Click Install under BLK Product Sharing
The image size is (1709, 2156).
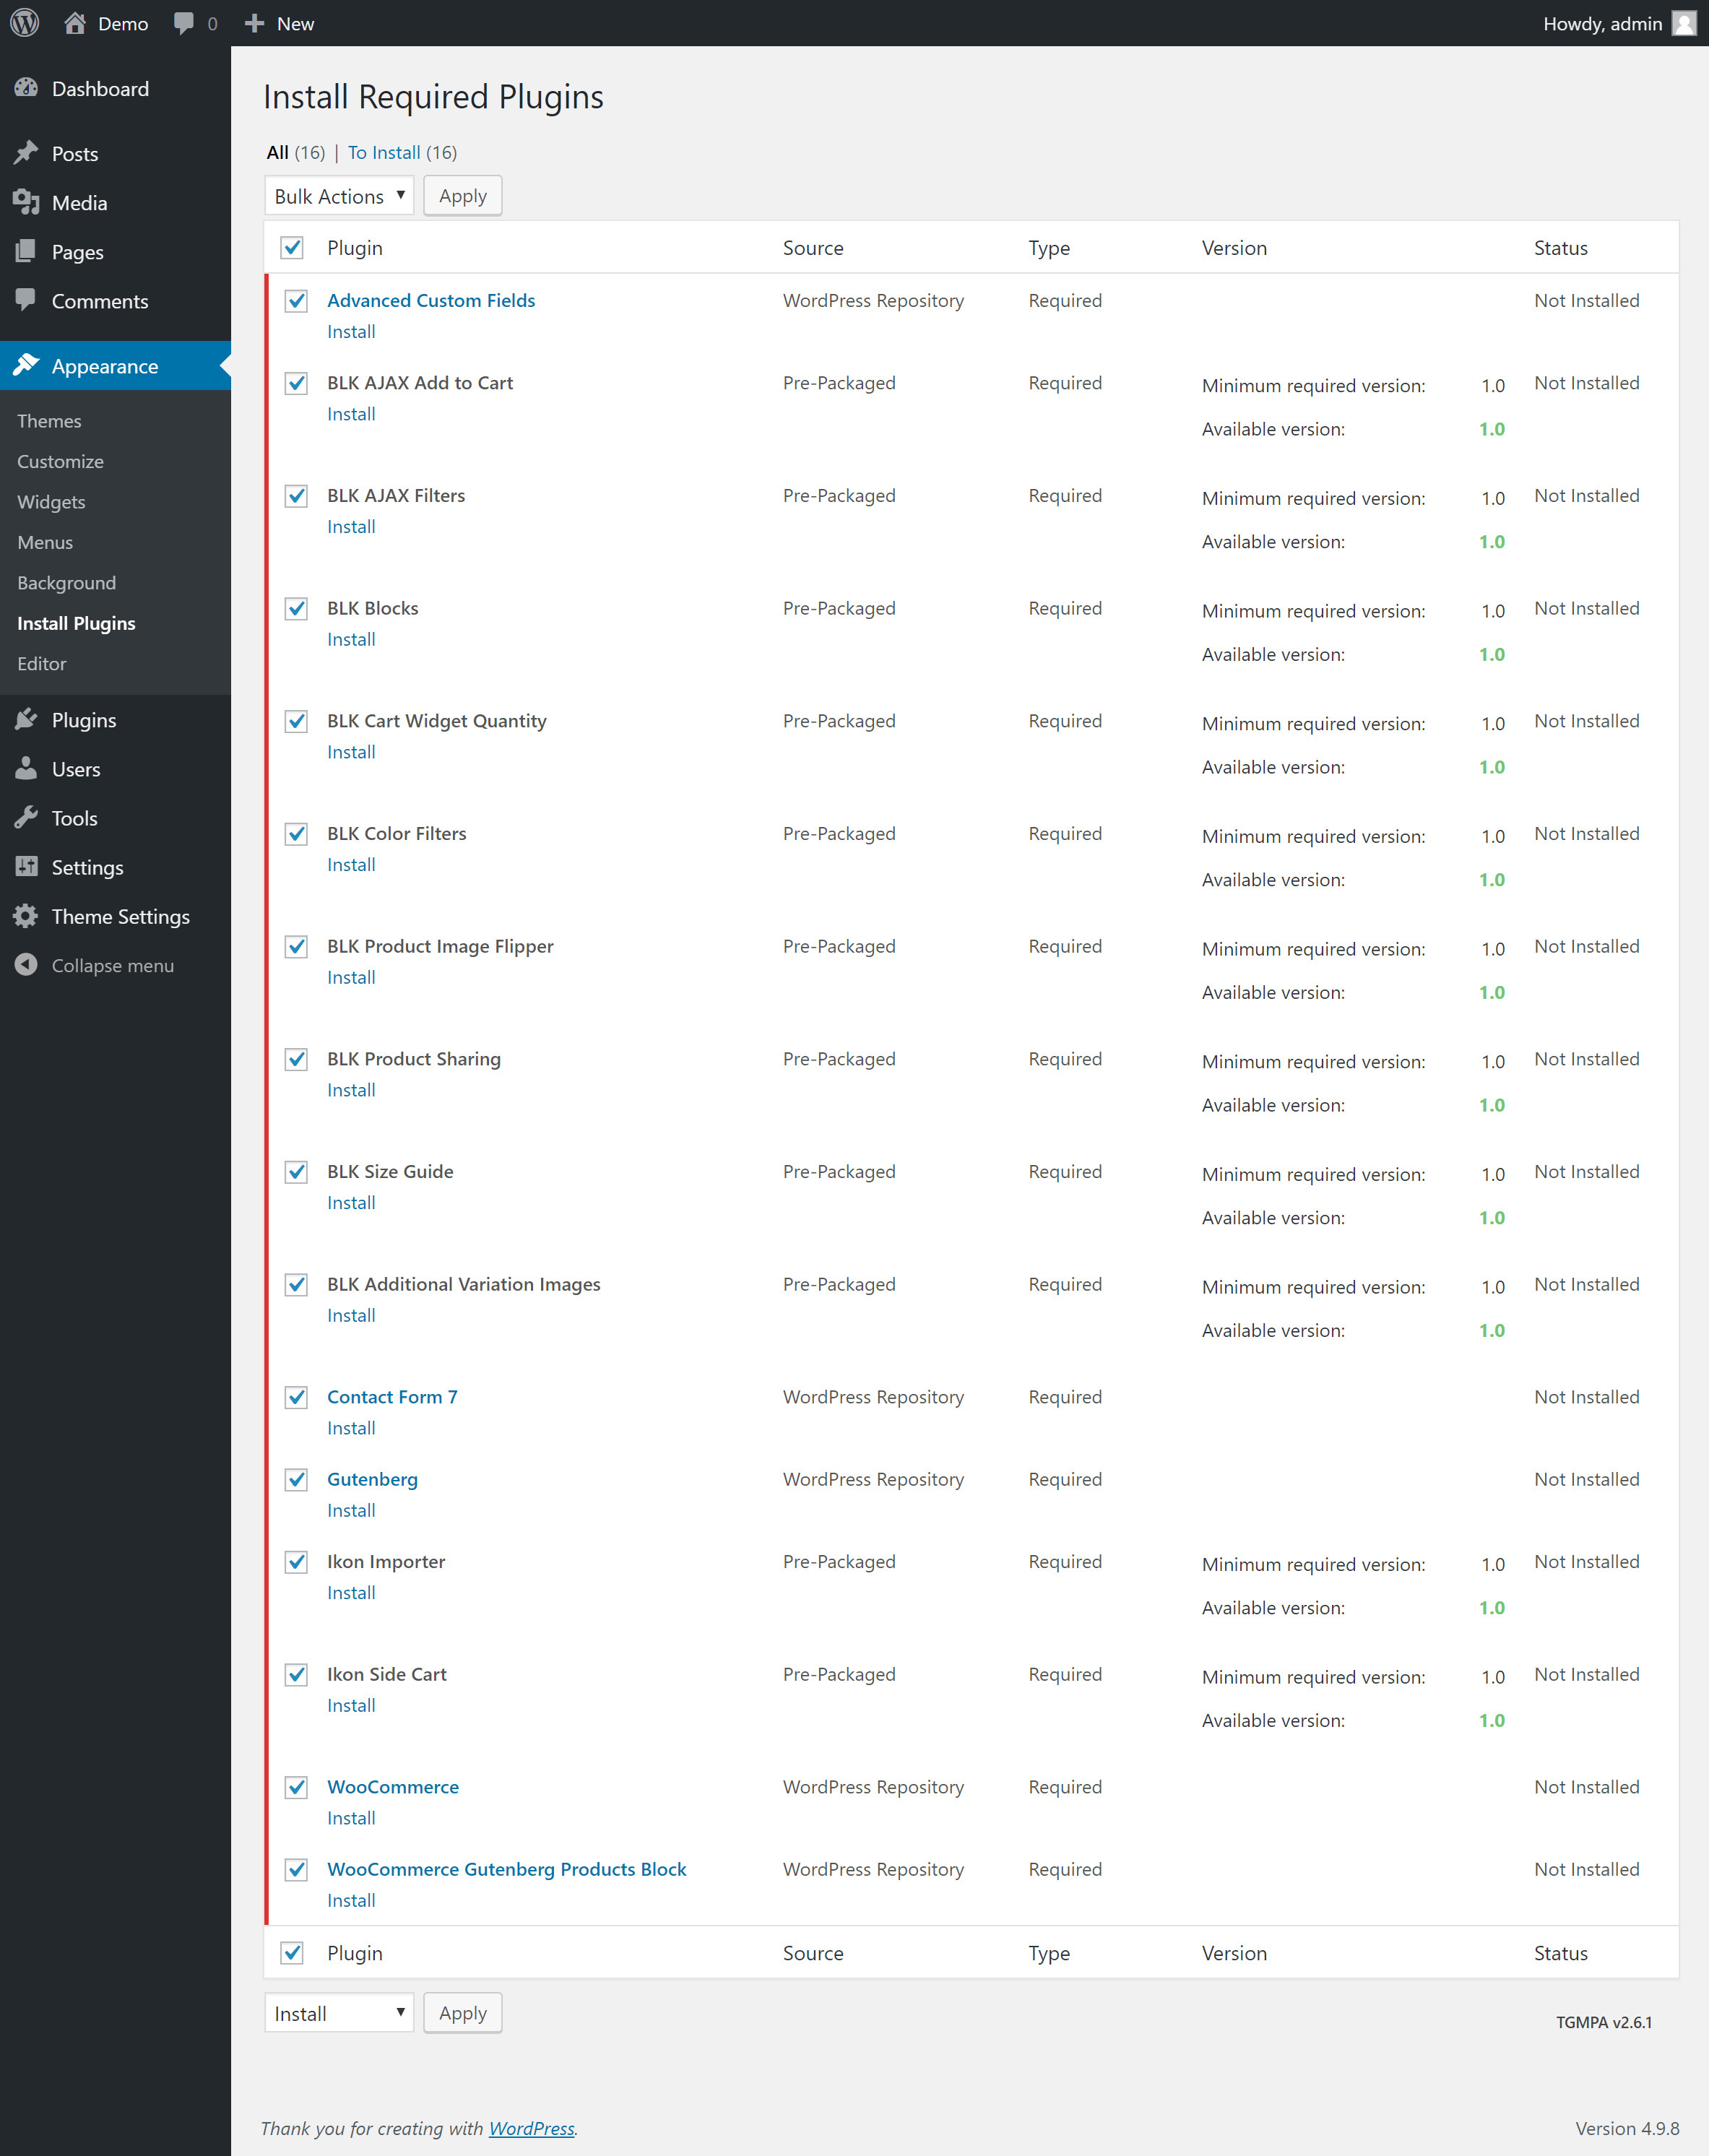click(351, 1090)
